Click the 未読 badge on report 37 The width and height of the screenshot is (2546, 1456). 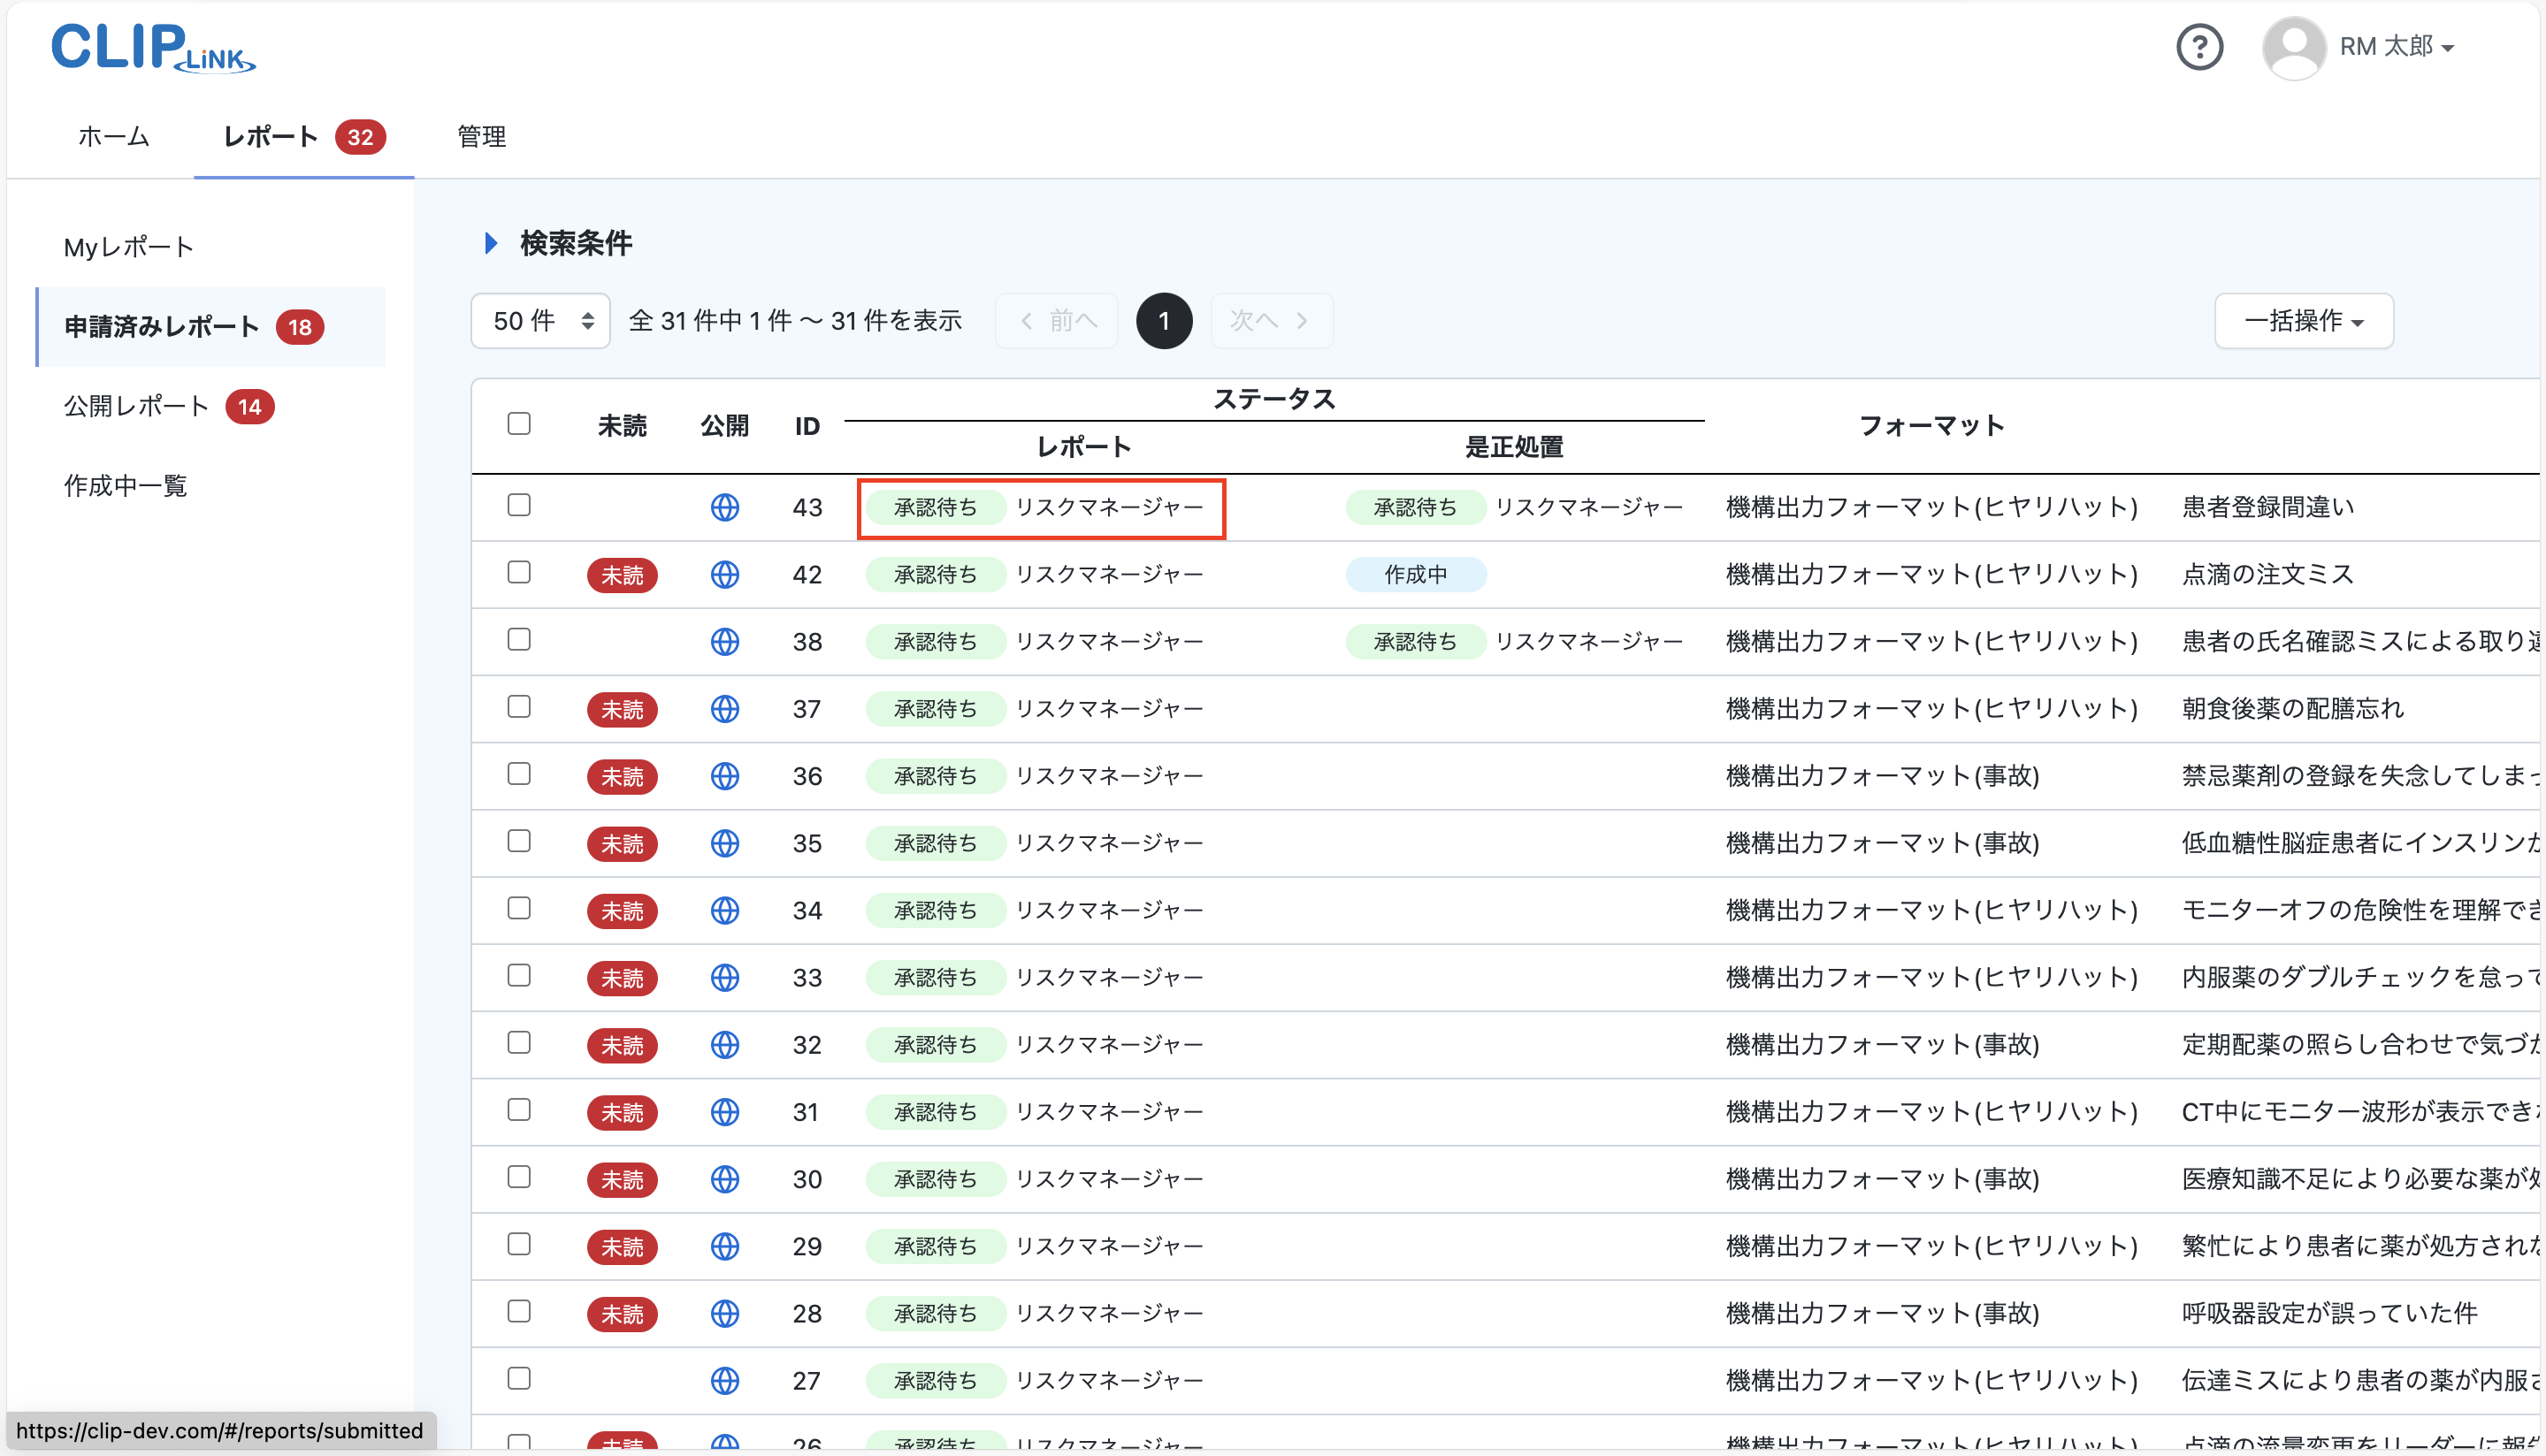[622, 709]
